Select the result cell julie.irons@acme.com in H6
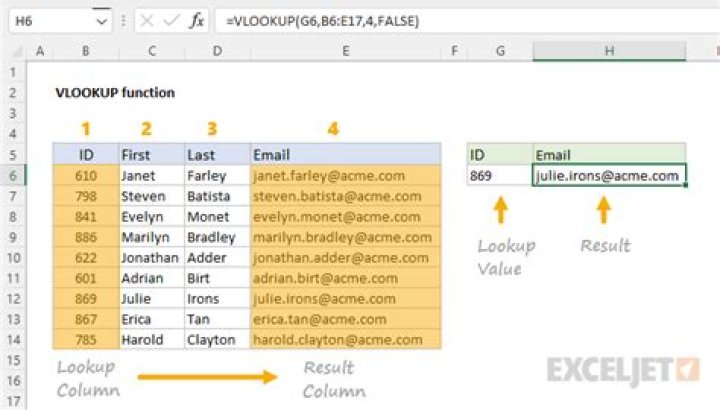Image resolution: width=720 pixels, height=410 pixels. pos(609,175)
